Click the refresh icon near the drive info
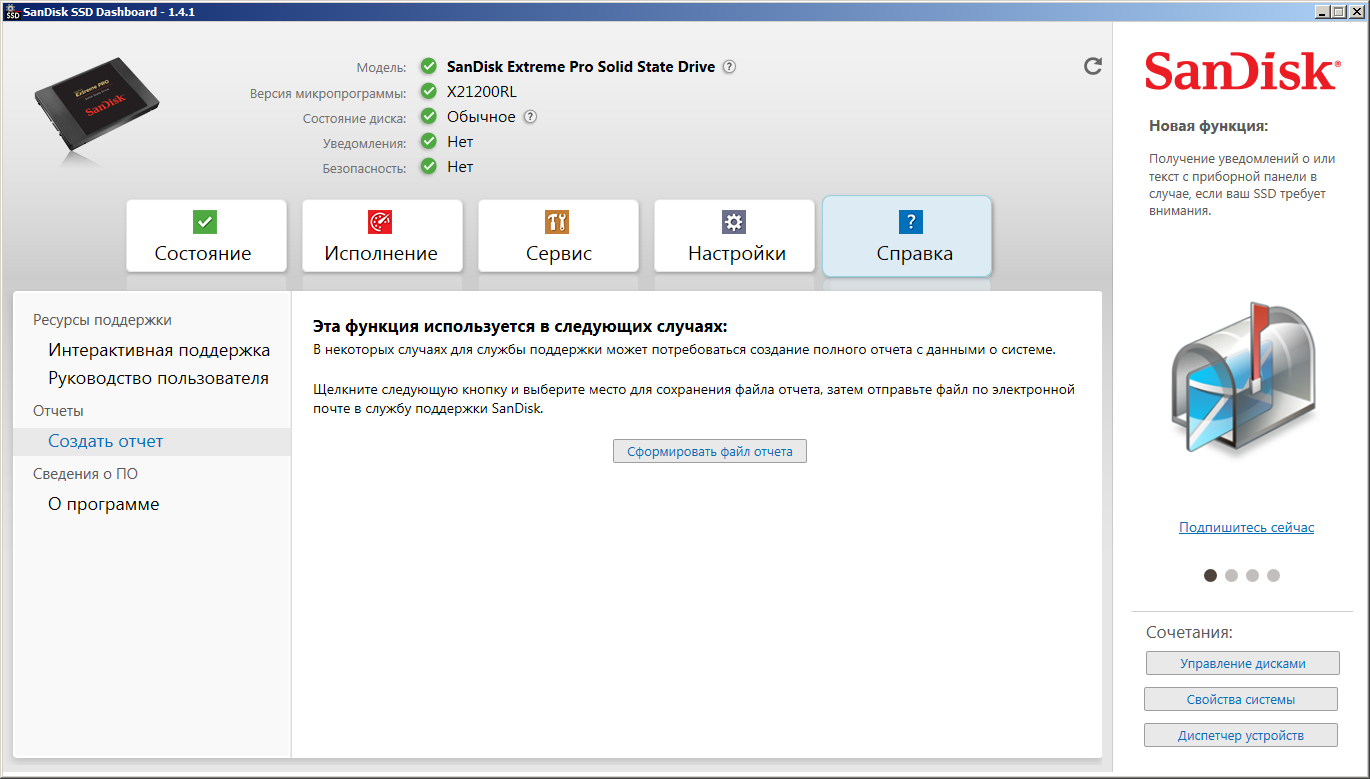Viewport: 1370px width, 779px height. [x=1093, y=66]
